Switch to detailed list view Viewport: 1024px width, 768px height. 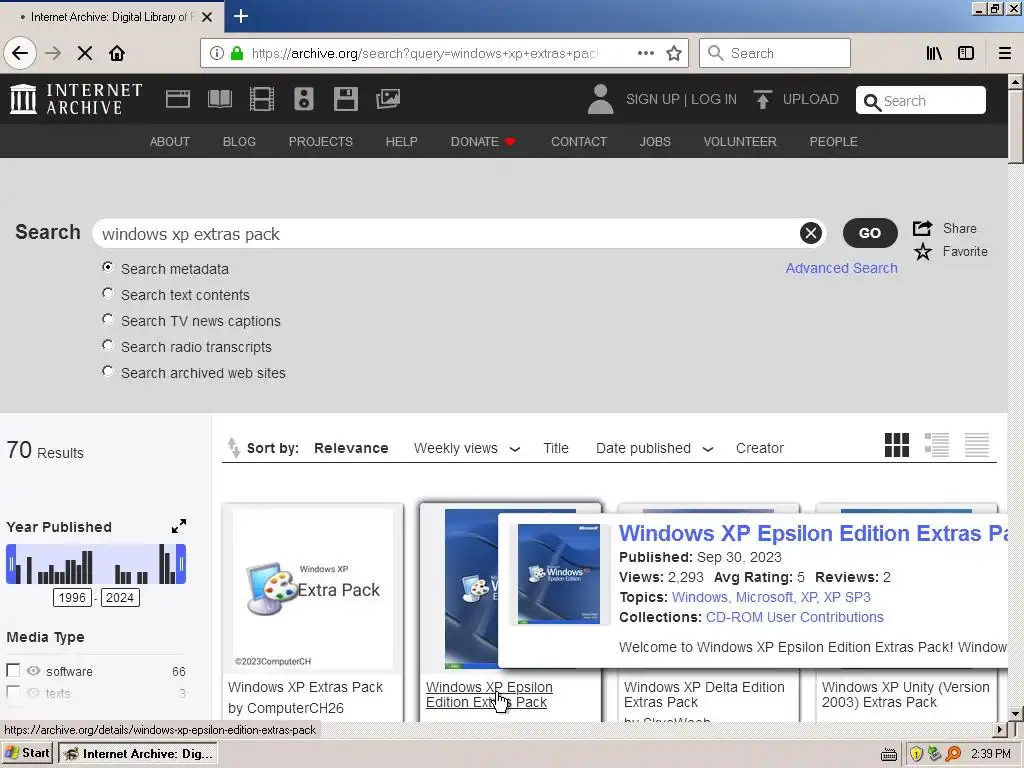point(936,445)
